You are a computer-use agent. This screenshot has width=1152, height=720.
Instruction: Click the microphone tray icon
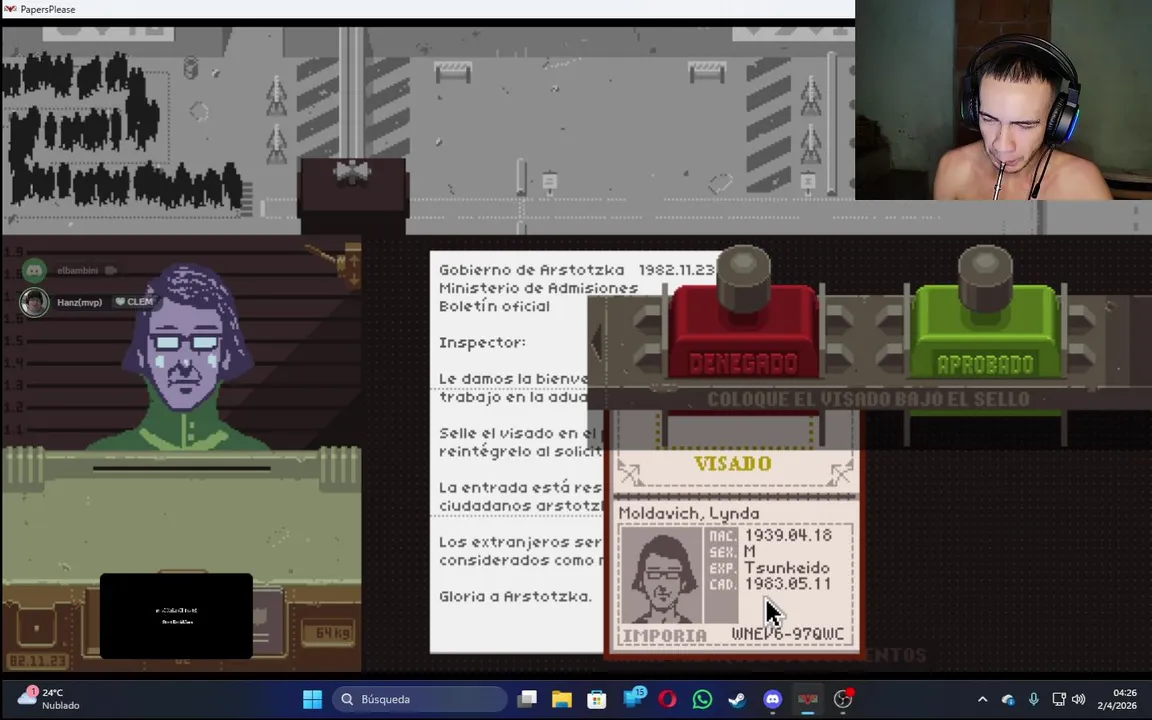pyautogui.click(x=1034, y=699)
